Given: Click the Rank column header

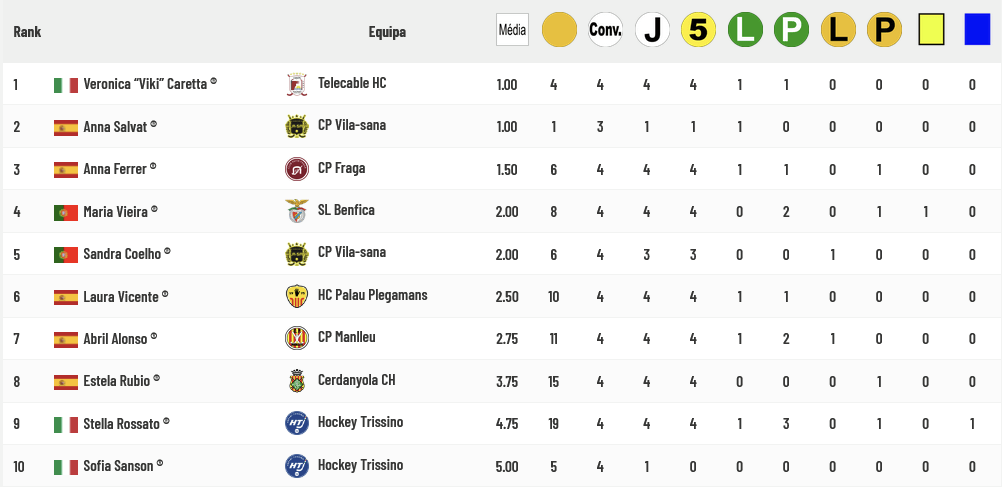Looking at the screenshot, I should pos(27,32).
